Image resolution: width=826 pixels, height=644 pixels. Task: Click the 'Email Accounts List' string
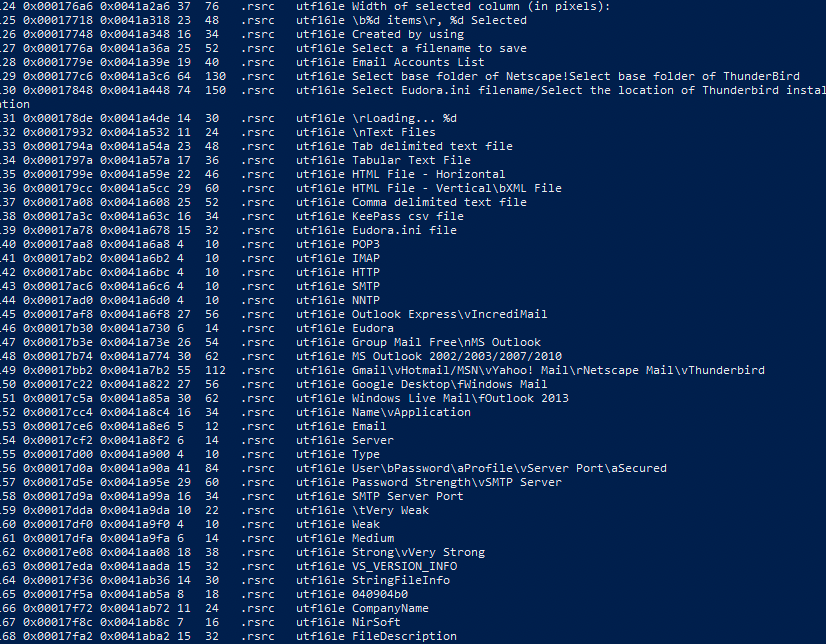pos(418,62)
